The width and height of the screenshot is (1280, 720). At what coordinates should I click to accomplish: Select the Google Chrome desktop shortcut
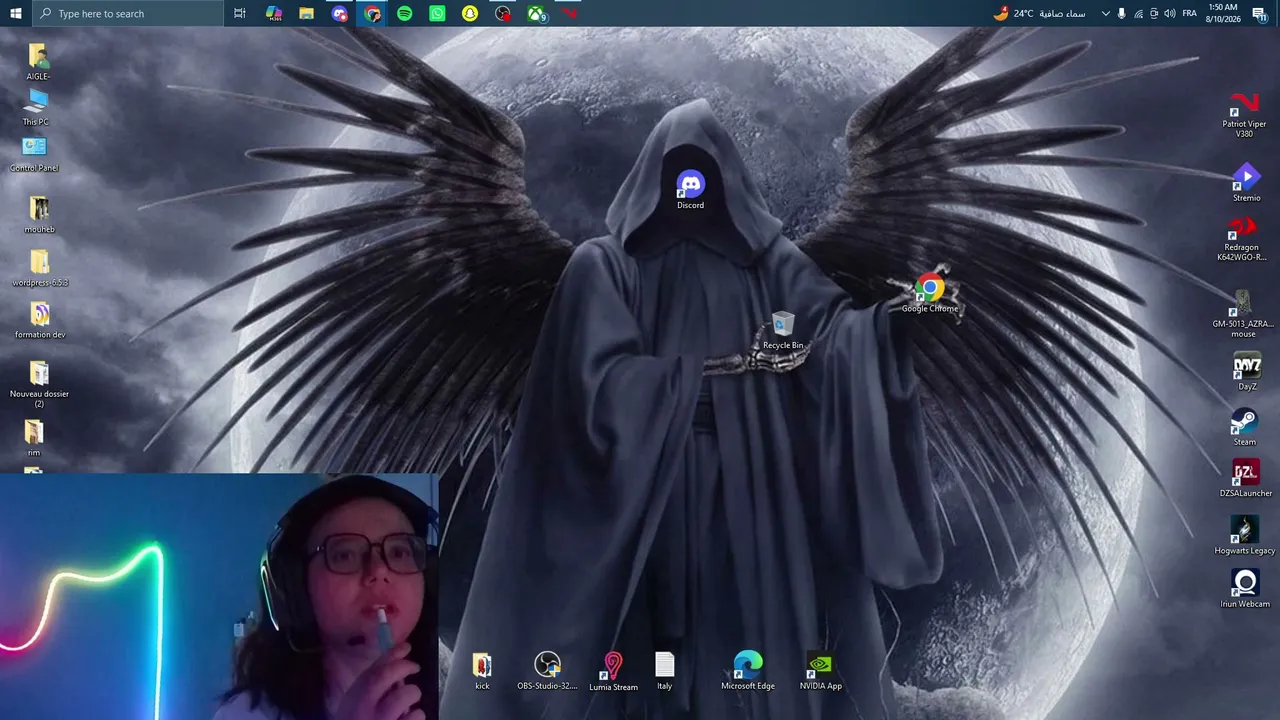click(930, 294)
